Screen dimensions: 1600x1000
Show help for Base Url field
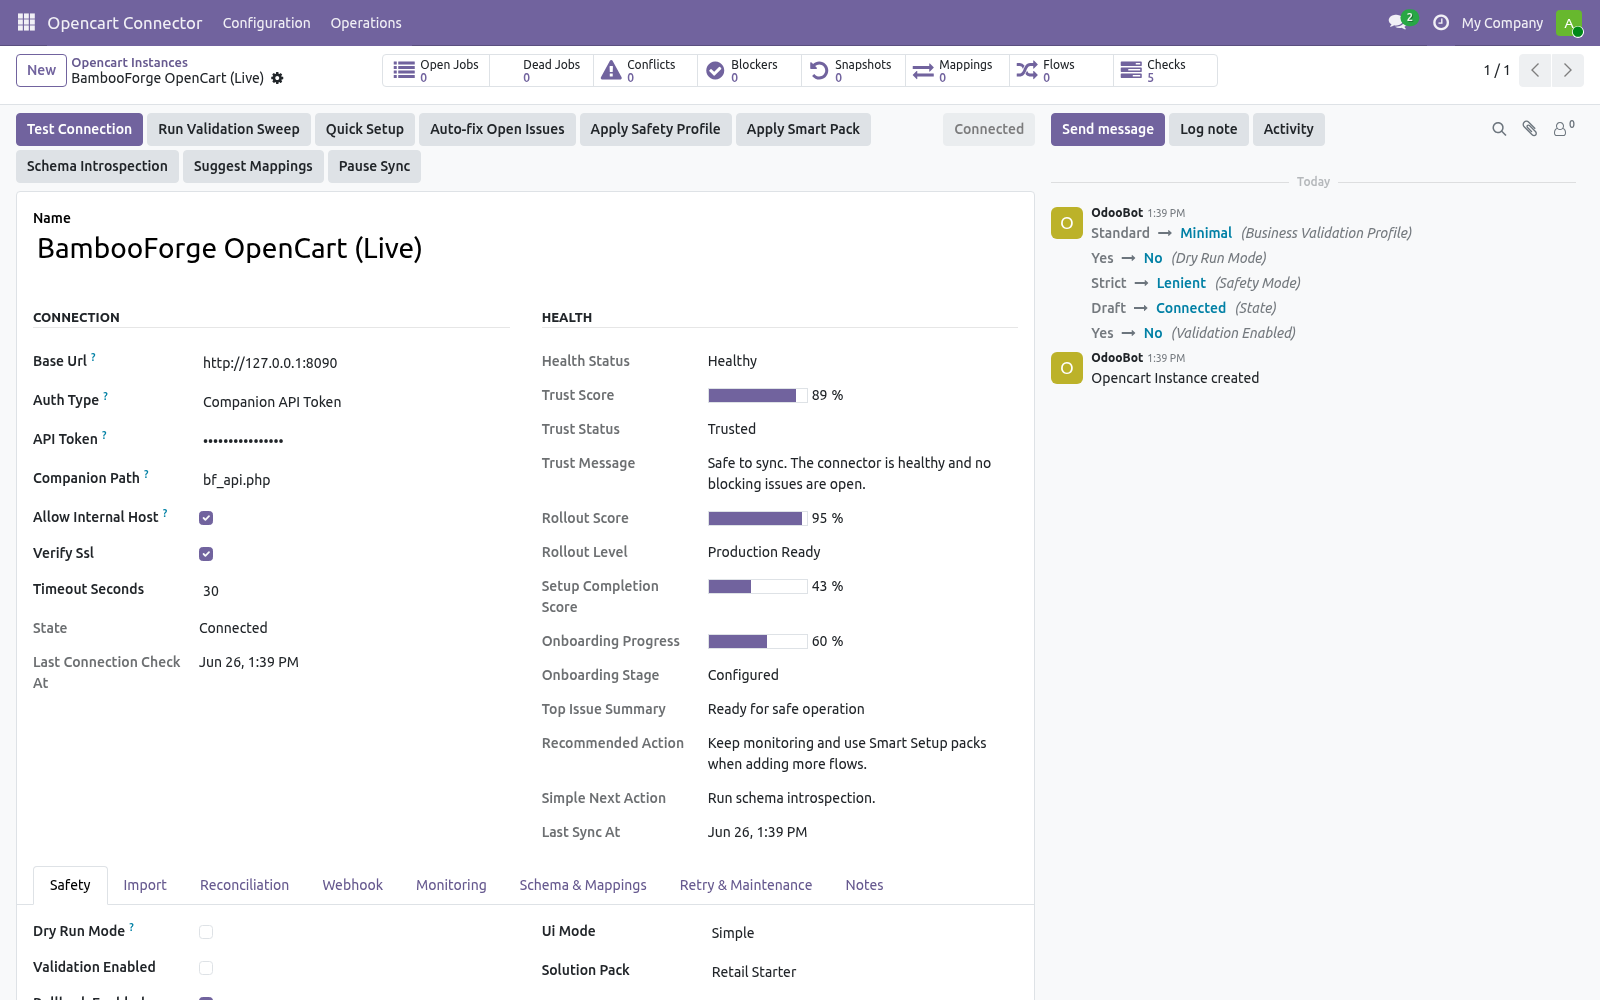pyautogui.click(x=94, y=356)
